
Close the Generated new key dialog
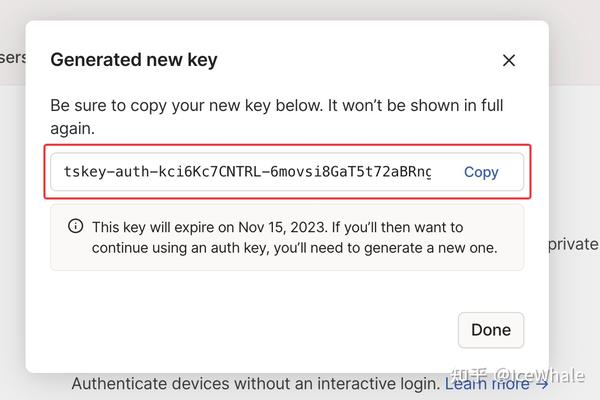point(508,60)
